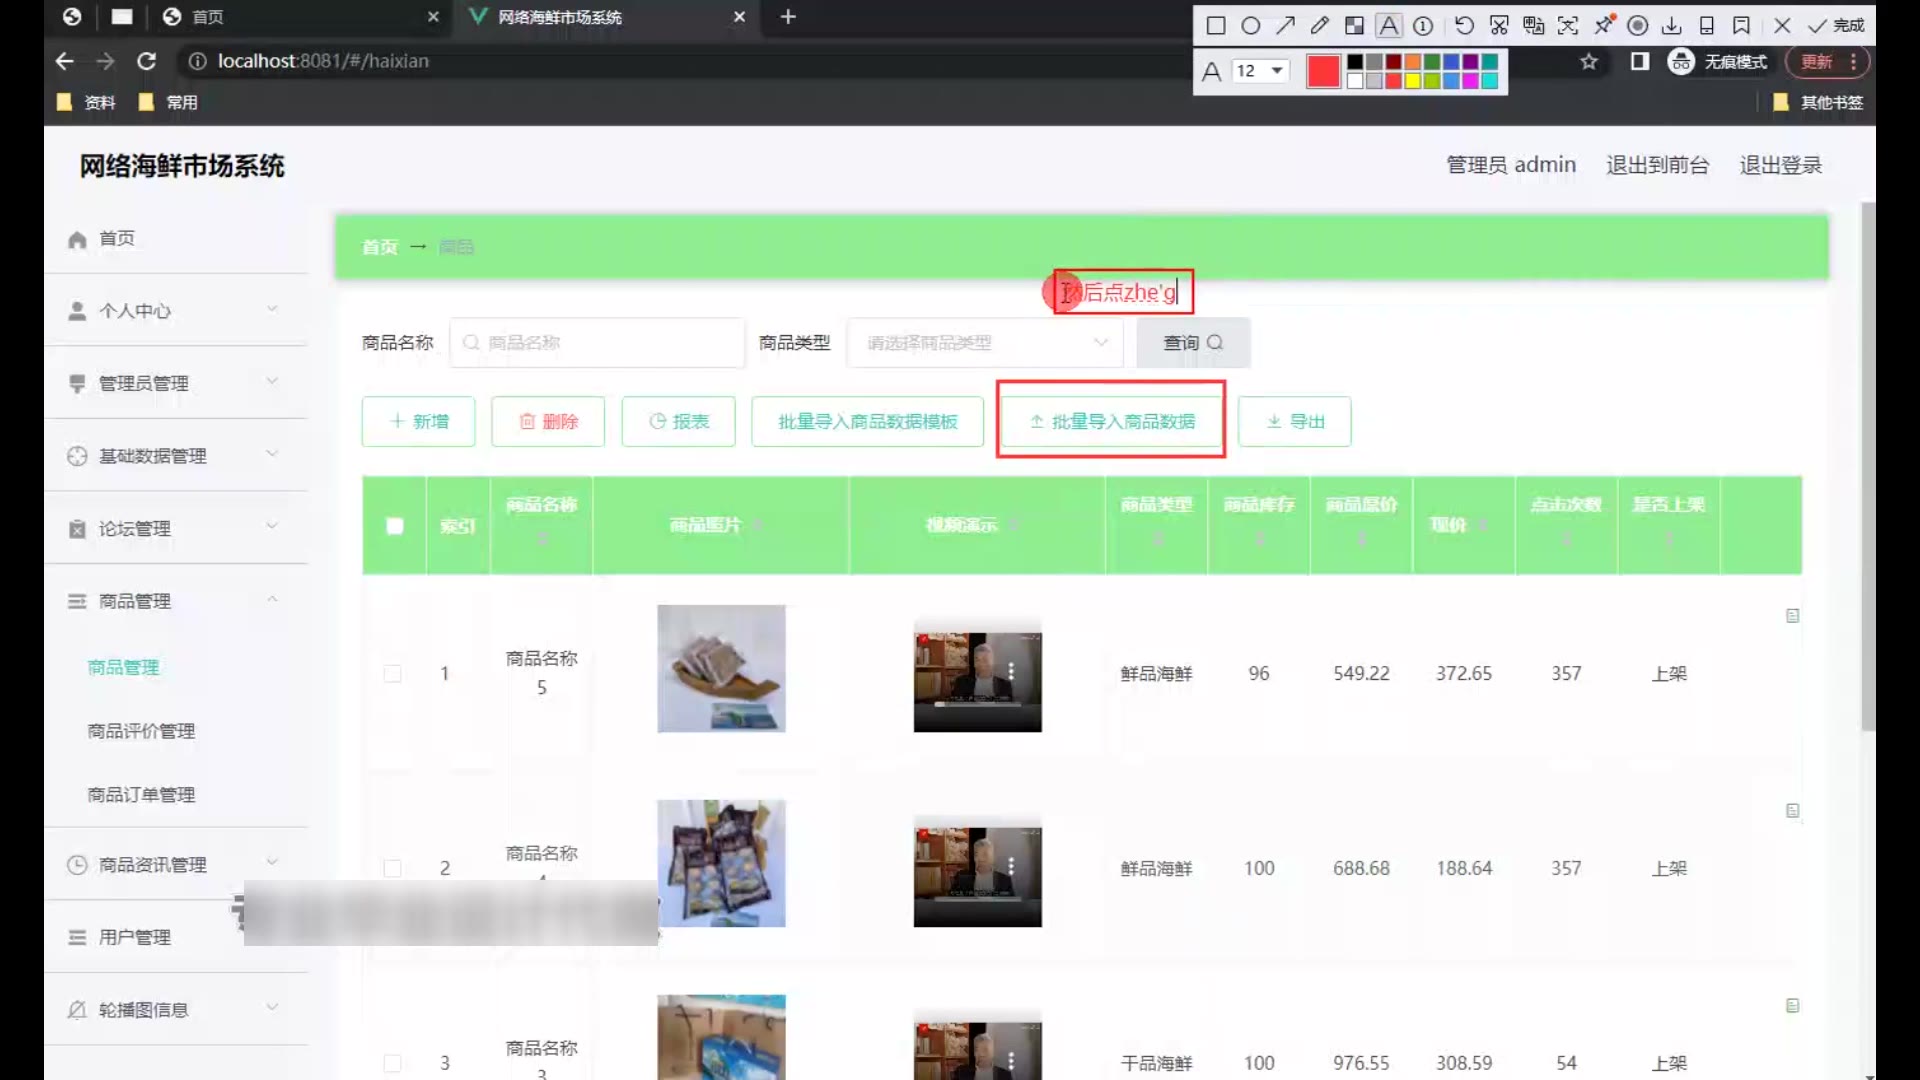This screenshot has width=1920, height=1080.
Task: Open the 商品类型 select dropdown
Action: (985, 343)
